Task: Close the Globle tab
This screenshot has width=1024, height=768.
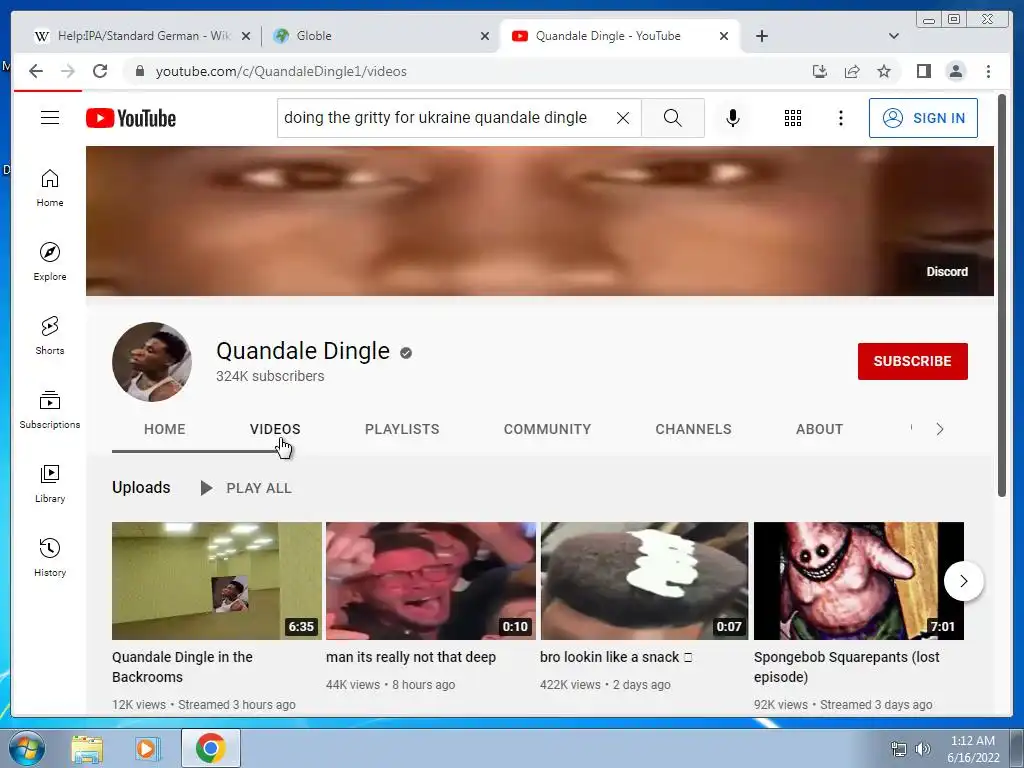Action: tap(485, 36)
